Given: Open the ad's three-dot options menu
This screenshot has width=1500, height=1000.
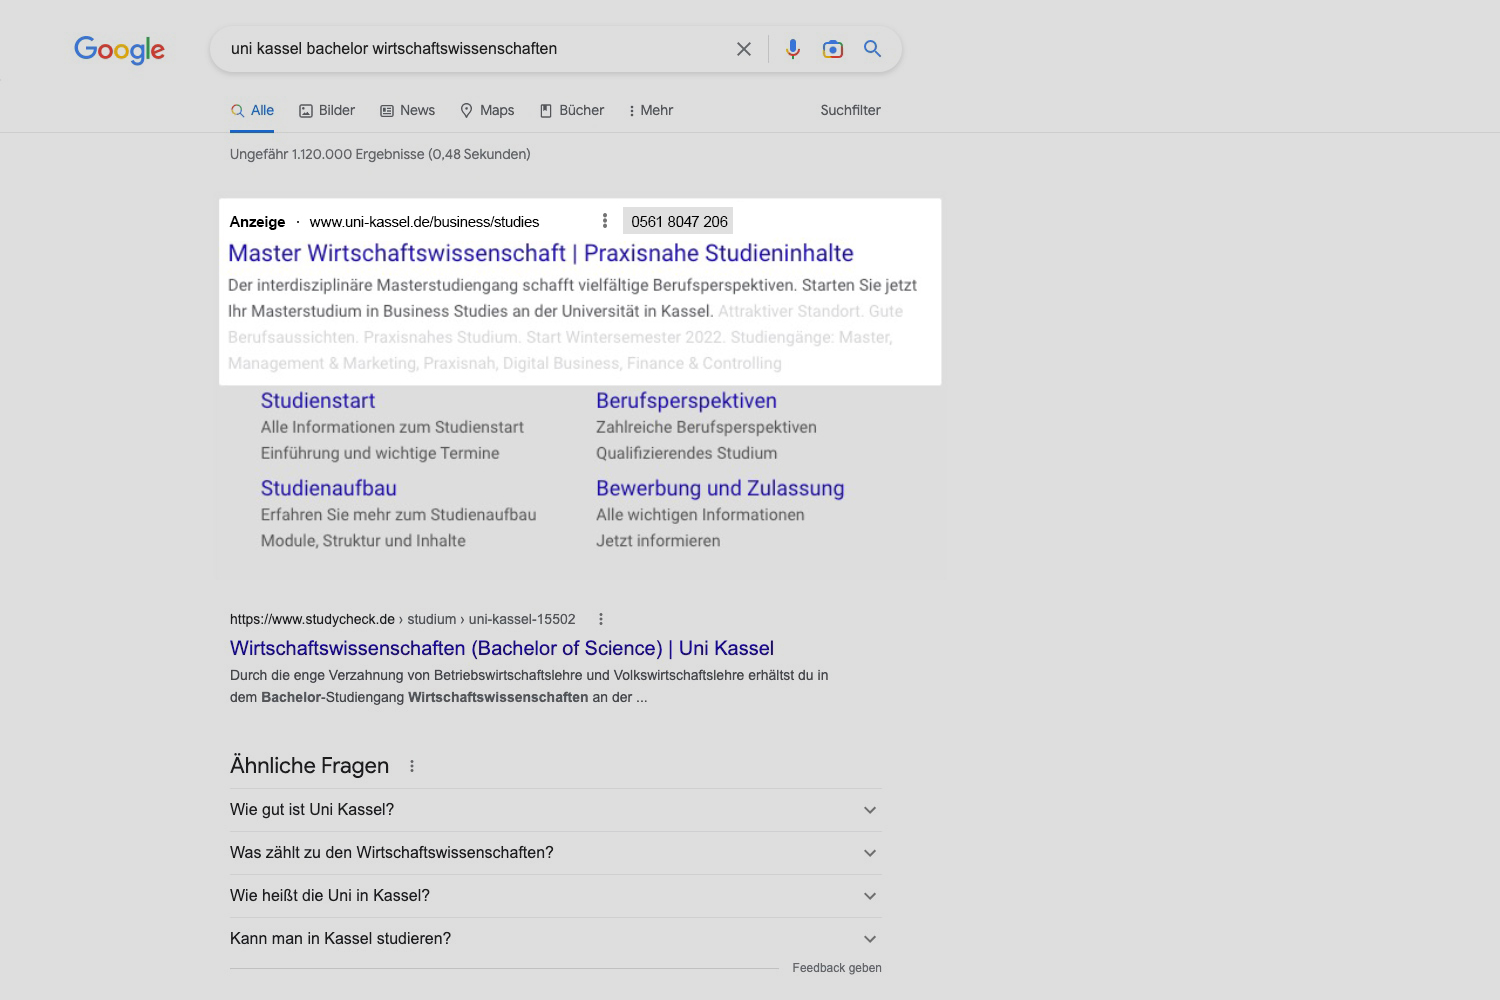Looking at the screenshot, I should [604, 221].
